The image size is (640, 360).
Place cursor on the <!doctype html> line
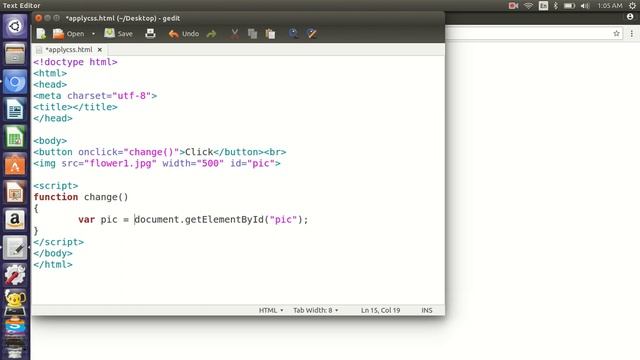click(x=76, y=62)
